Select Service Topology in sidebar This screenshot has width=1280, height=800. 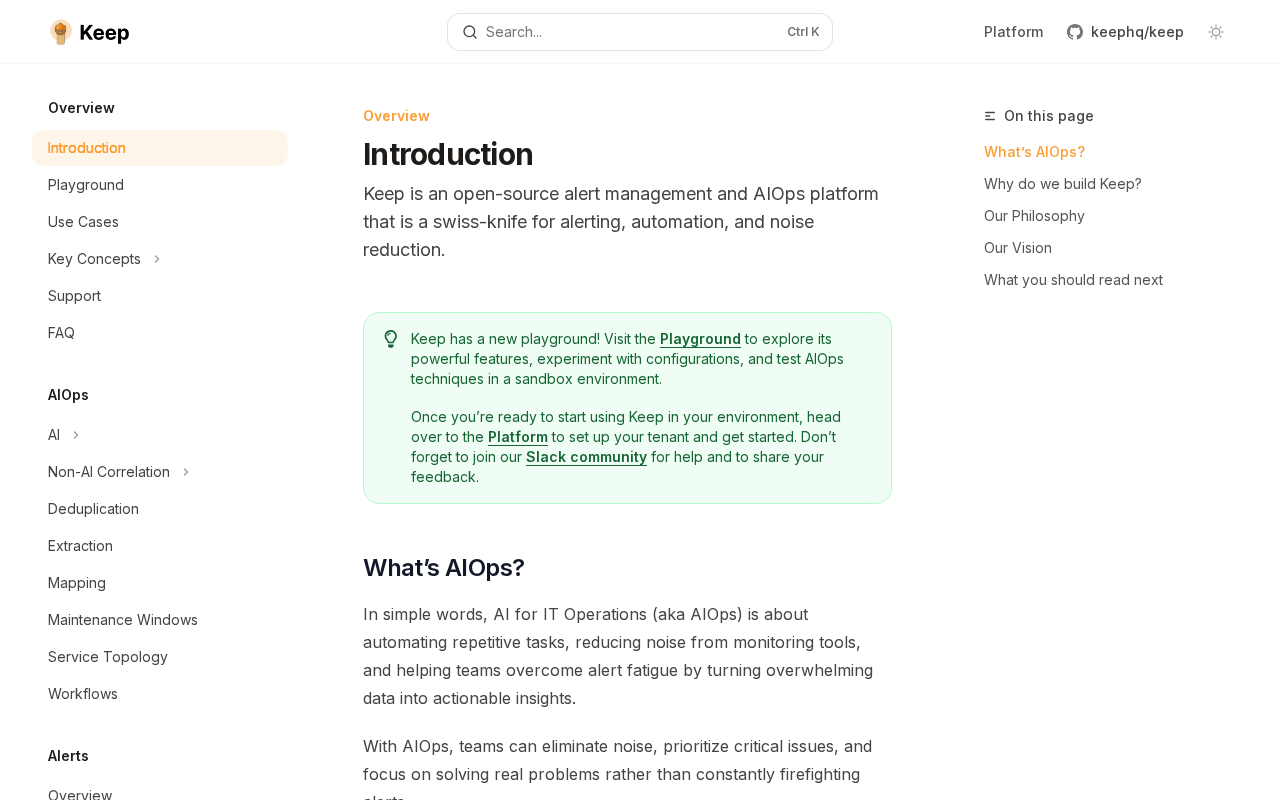click(108, 657)
